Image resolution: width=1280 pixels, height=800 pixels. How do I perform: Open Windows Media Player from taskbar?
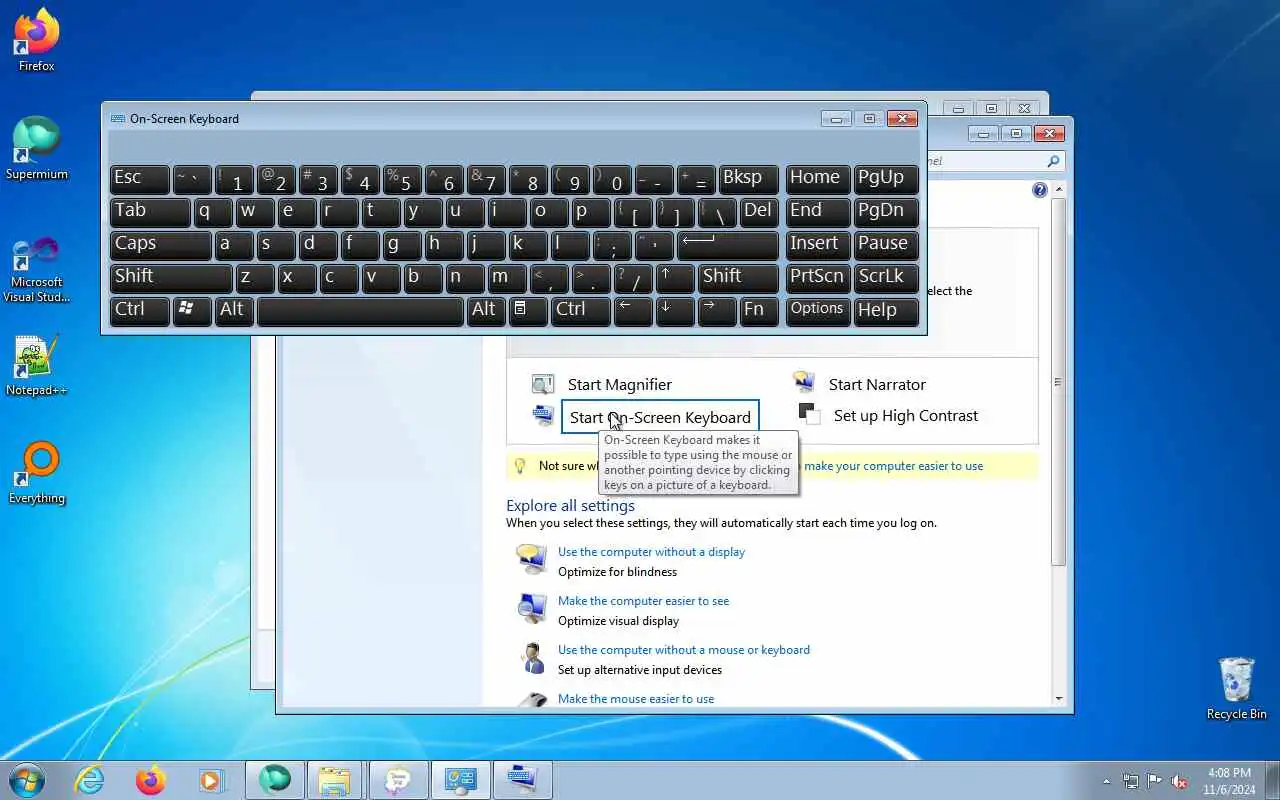pyautogui.click(x=211, y=780)
